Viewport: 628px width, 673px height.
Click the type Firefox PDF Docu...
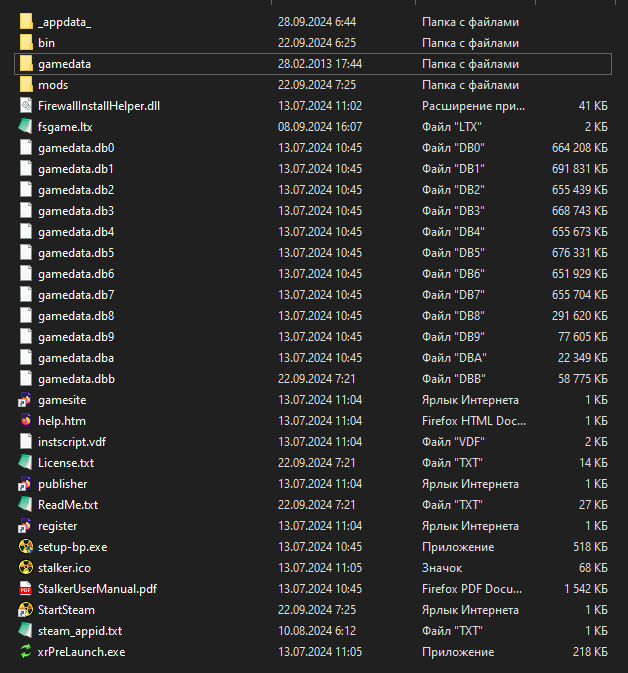(x=472, y=589)
